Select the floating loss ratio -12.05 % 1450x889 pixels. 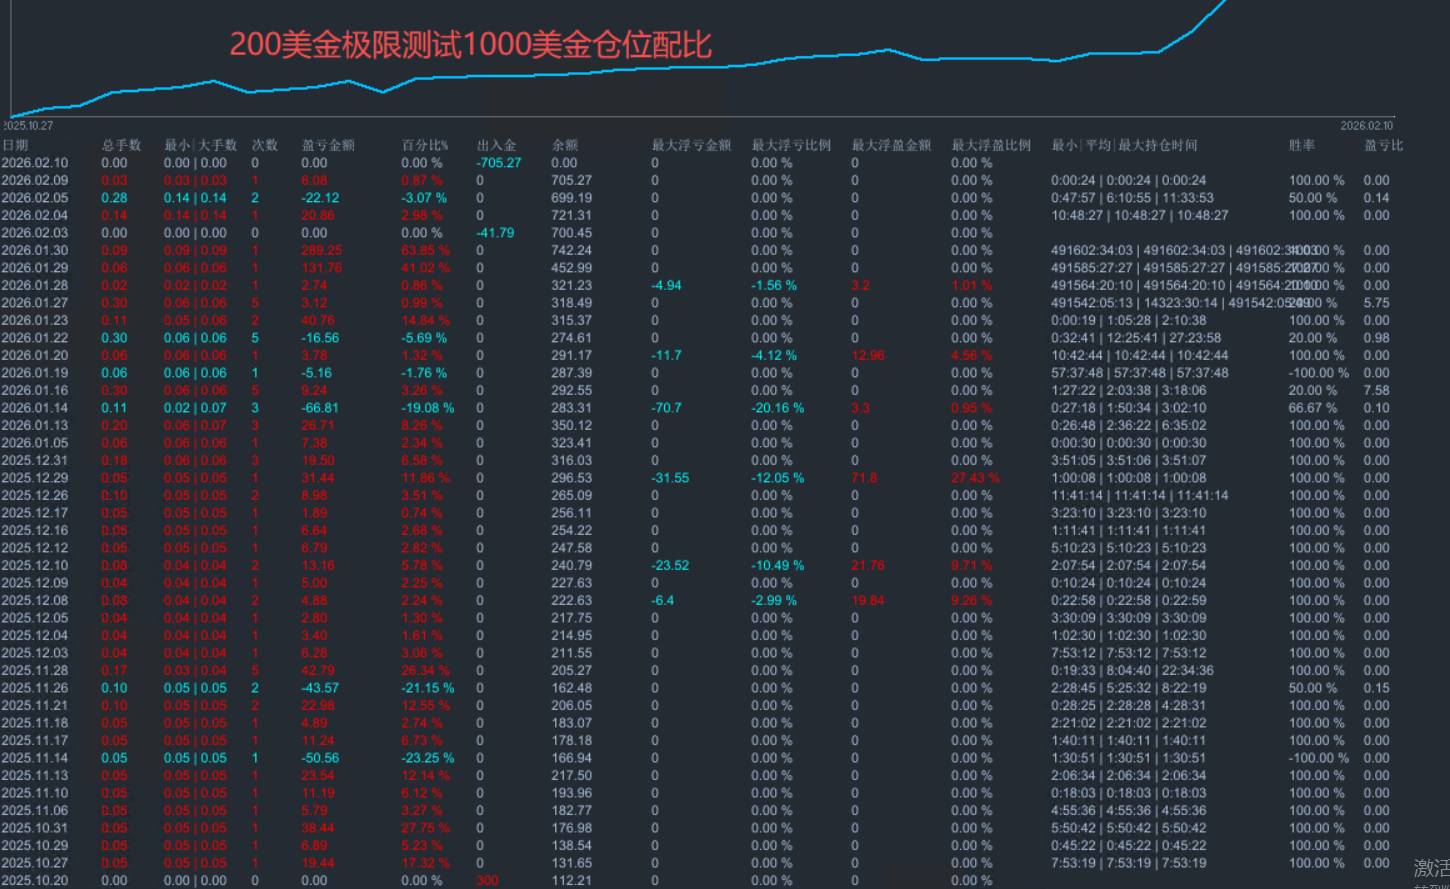[x=777, y=478]
